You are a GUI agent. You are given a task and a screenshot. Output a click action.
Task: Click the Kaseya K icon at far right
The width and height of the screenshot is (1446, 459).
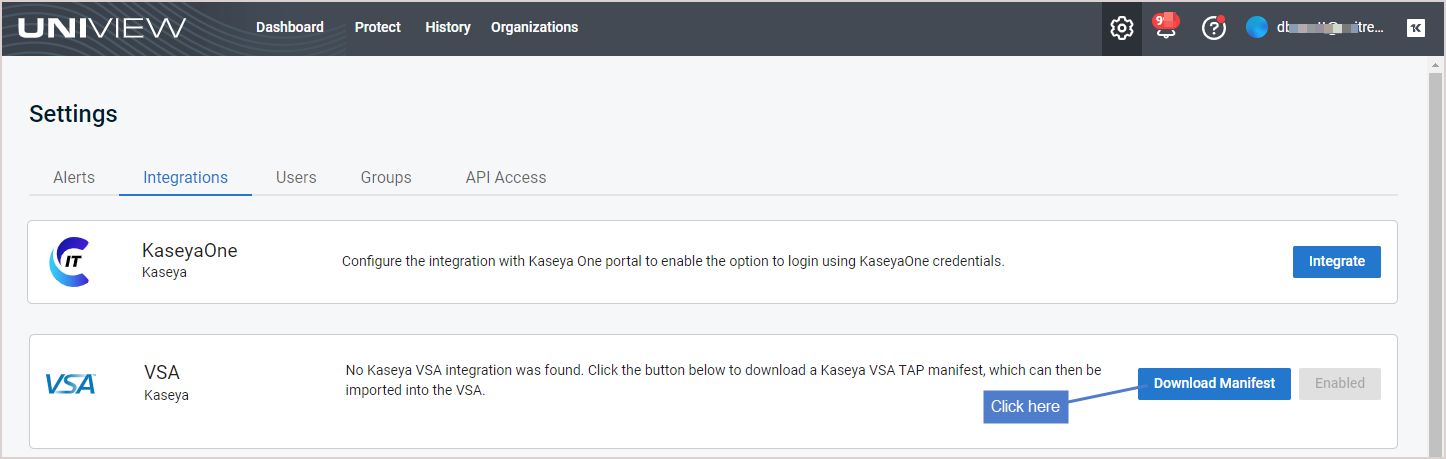(x=1415, y=28)
